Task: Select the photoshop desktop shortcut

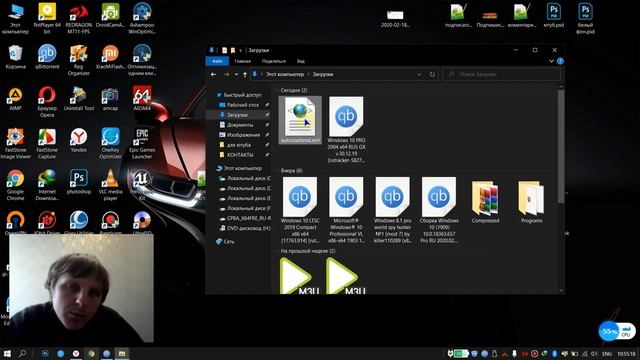Action: point(79,182)
